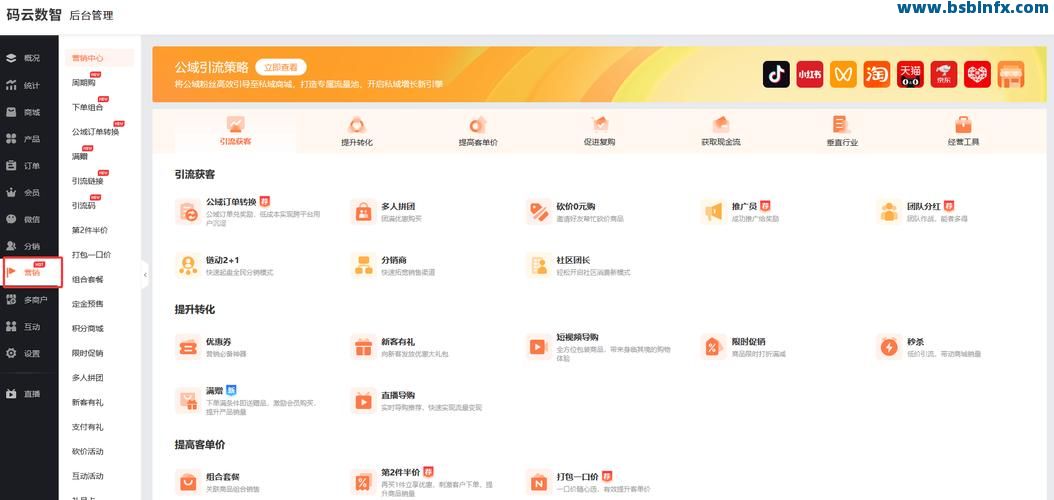The height and width of the screenshot is (500, 1054).
Task: Open the 秒杀 flash sale icon
Action: (889, 347)
